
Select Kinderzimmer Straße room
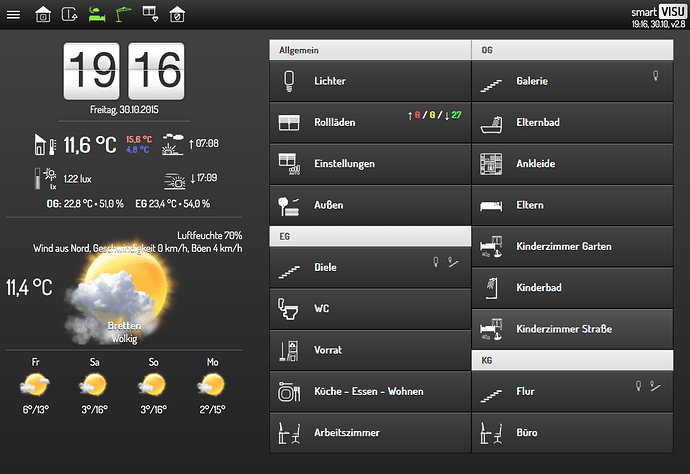[x=572, y=329]
